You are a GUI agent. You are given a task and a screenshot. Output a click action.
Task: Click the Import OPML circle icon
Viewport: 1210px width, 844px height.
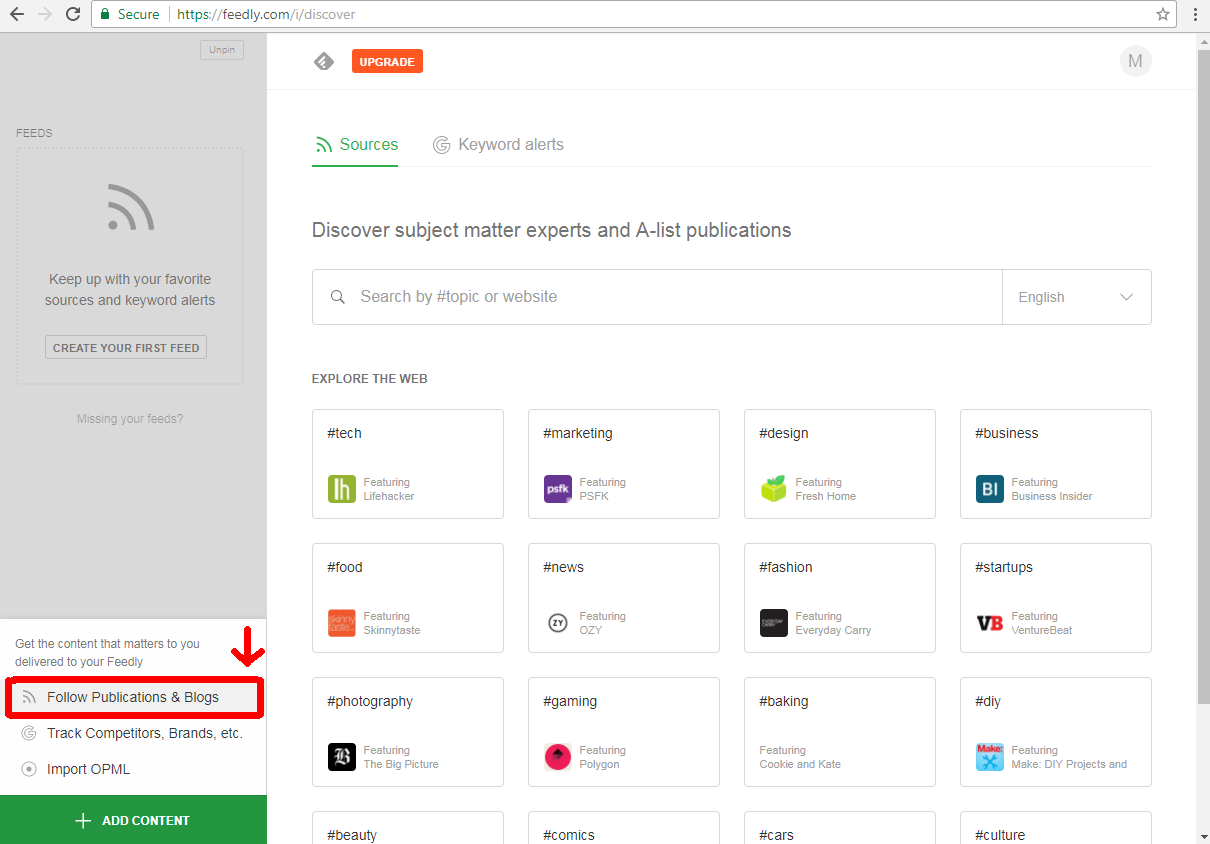(x=29, y=770)
